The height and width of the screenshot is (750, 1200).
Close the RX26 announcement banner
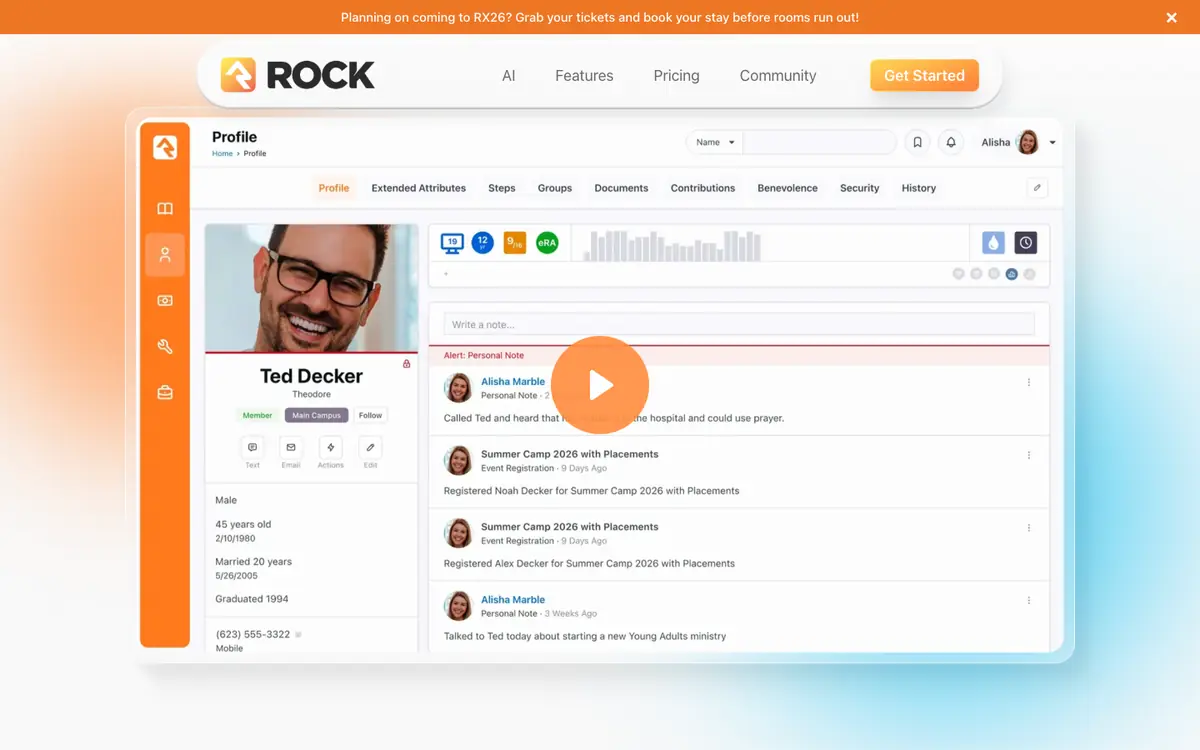click(1171, 17)
